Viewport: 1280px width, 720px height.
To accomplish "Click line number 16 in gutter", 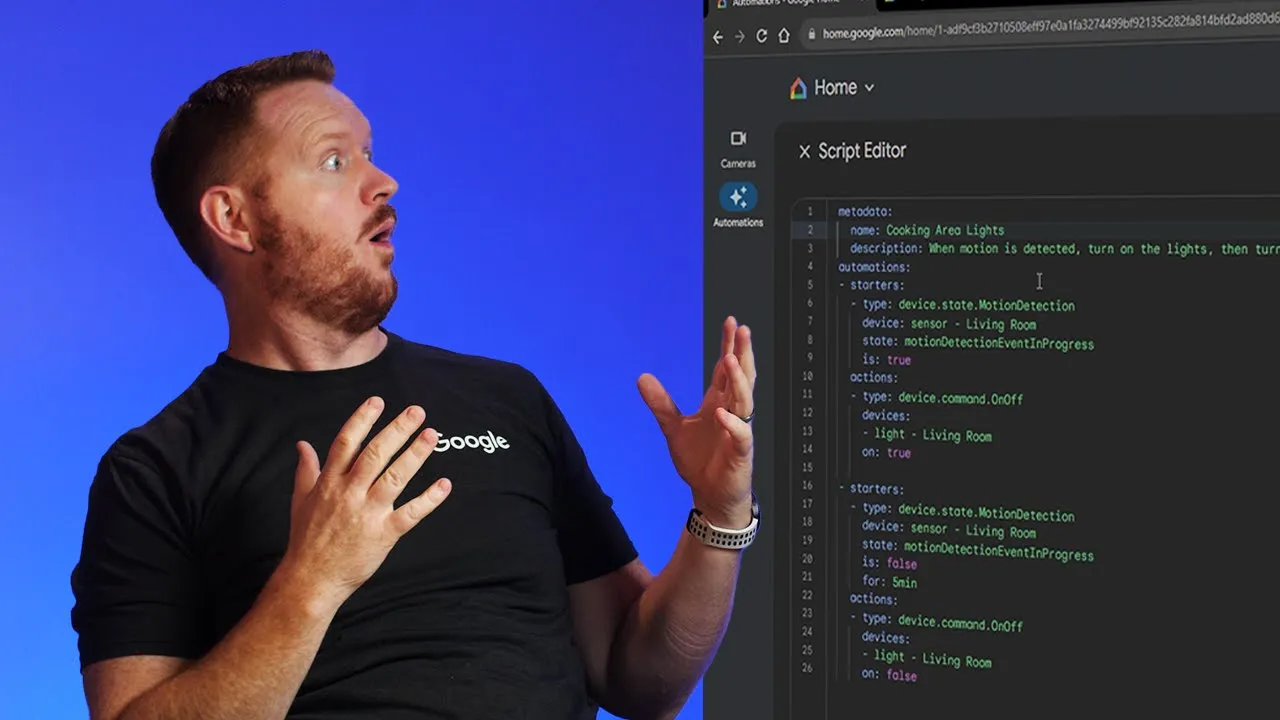I will click(807, 486).
